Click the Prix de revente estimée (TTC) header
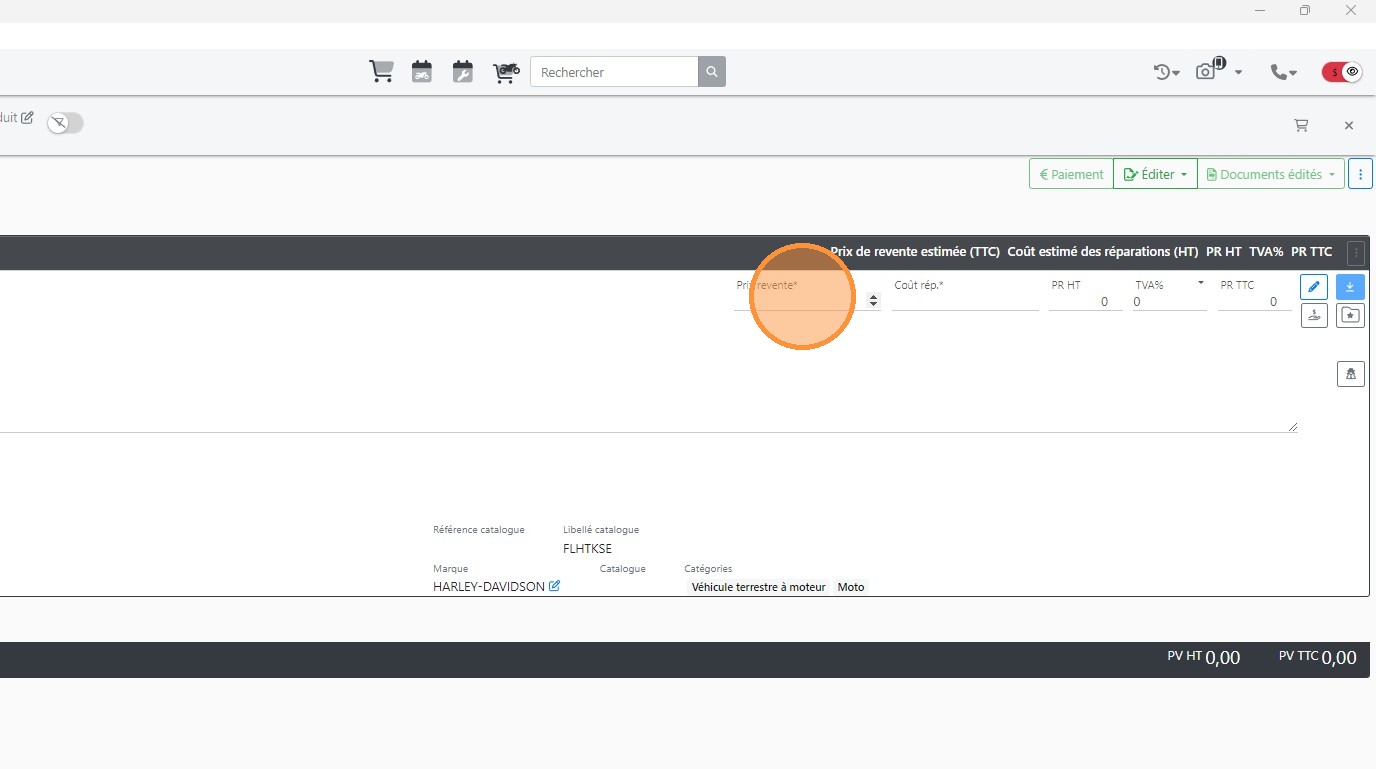Image resolution: width=1376 pixels, height=769 pixels. pyautogui.click(x=915, y=252)
